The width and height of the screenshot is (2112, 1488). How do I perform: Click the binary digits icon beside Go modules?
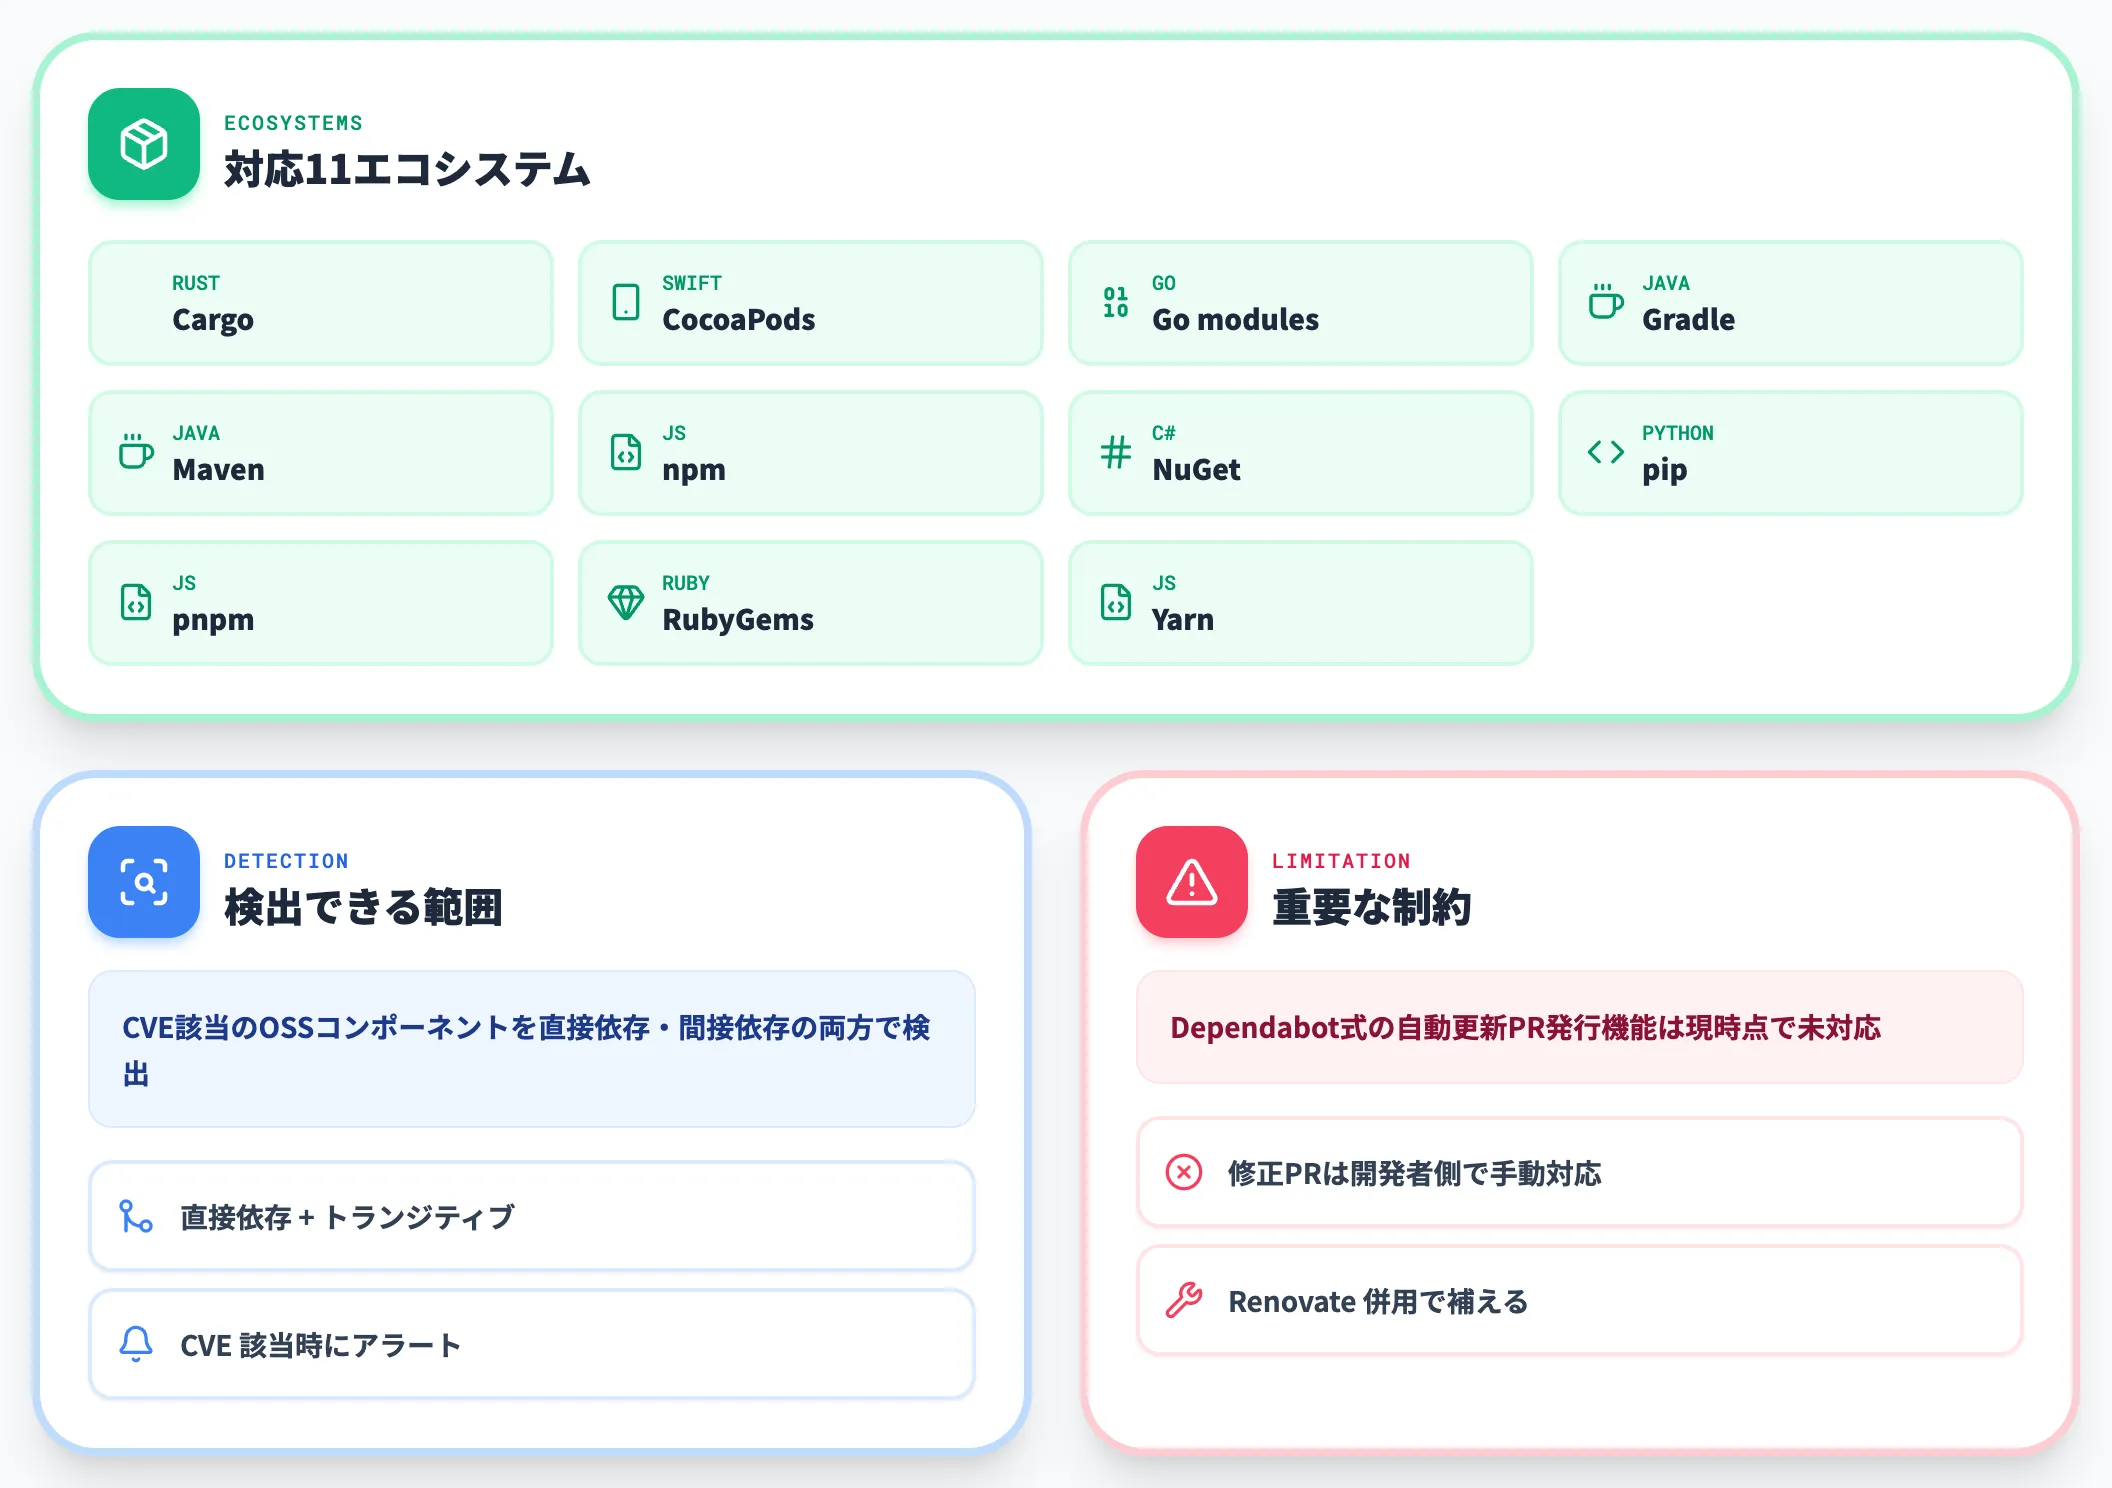coord(1116,302)
